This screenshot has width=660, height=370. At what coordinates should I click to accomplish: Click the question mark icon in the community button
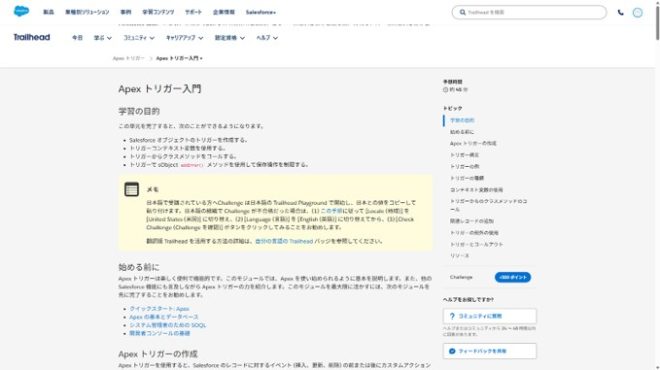(x=452, y=316)
